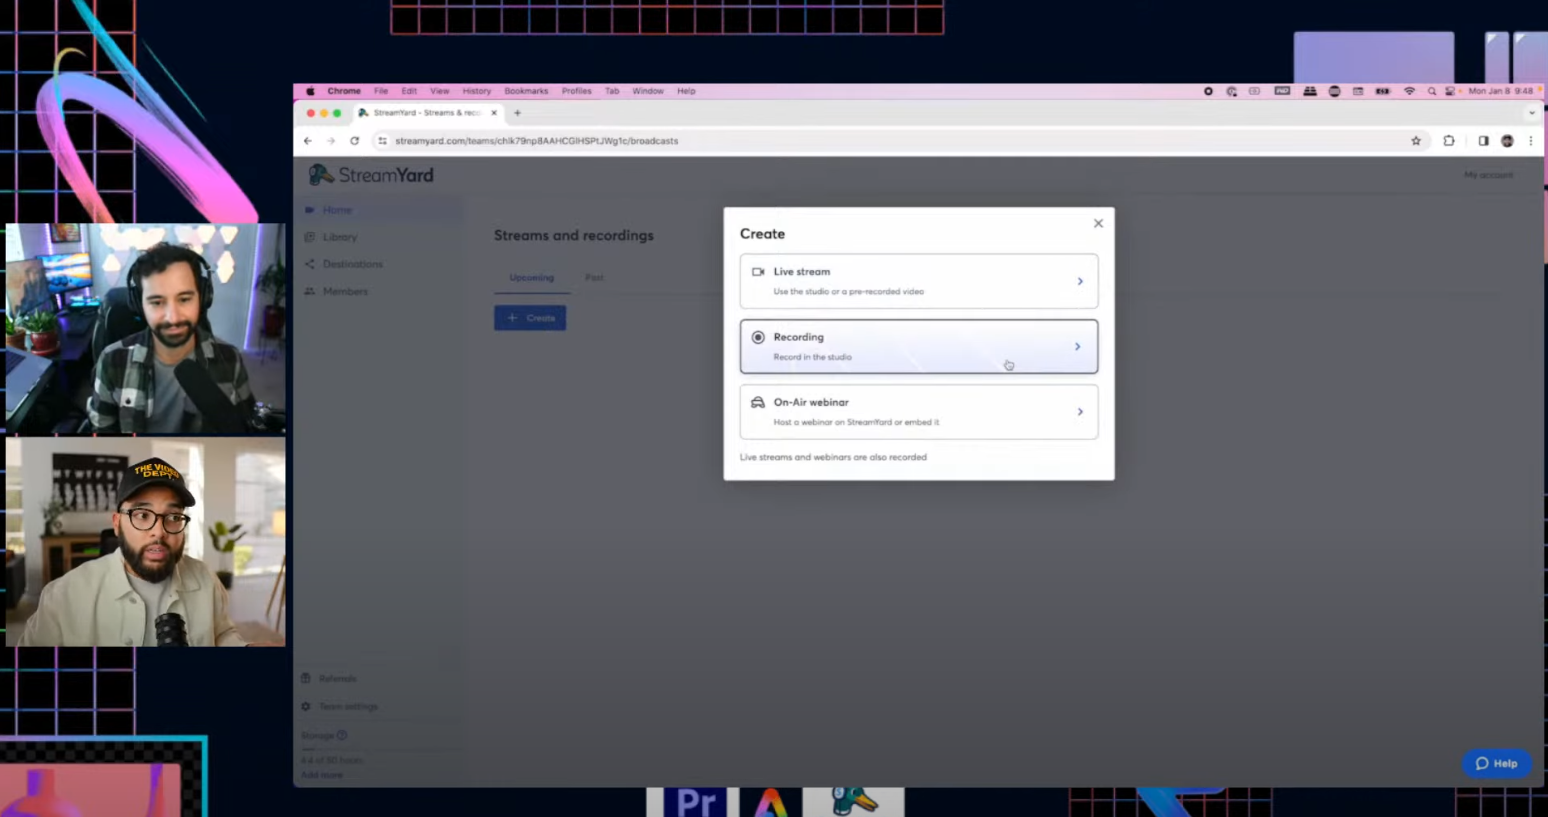This screenshot has height=817, width=1548.
Task: Open the Chrome profile avatar
Action: (1507, 141)
